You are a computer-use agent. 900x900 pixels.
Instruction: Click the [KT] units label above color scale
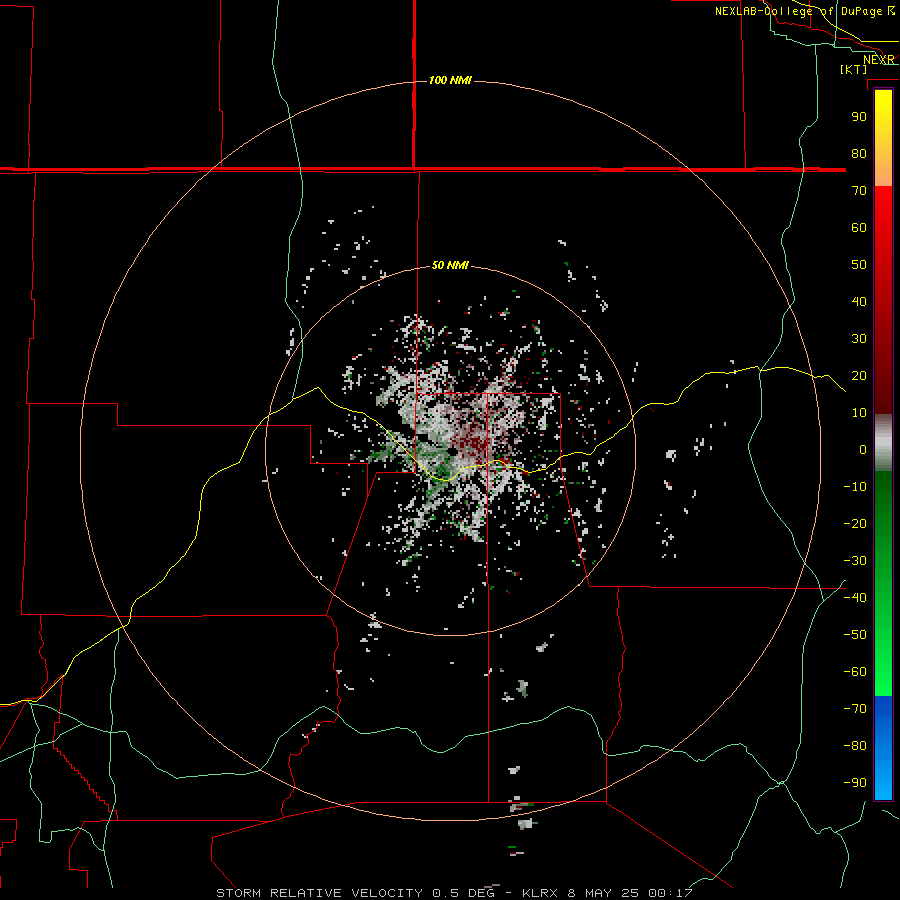[x=853, y=69]
